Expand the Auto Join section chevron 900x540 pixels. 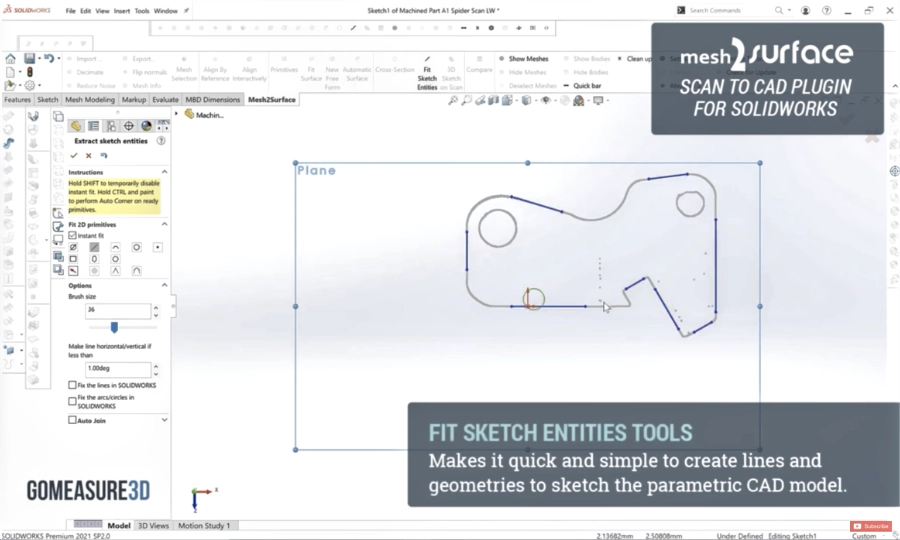coord(164,420)
